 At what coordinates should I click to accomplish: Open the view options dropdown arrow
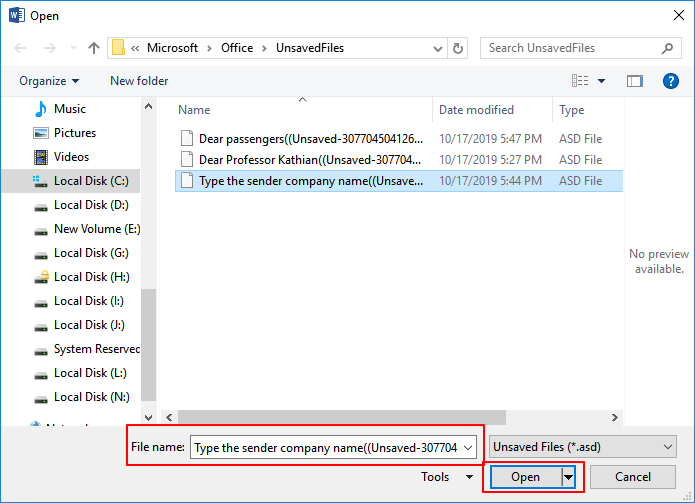tap(601, 81)
